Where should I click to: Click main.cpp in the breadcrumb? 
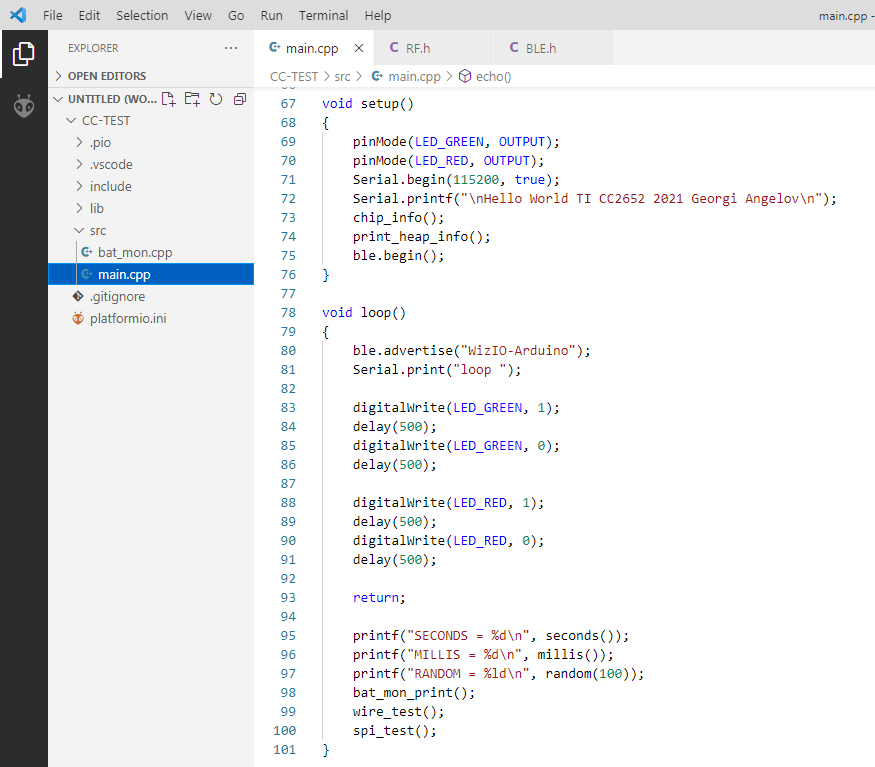pos(414,76)
